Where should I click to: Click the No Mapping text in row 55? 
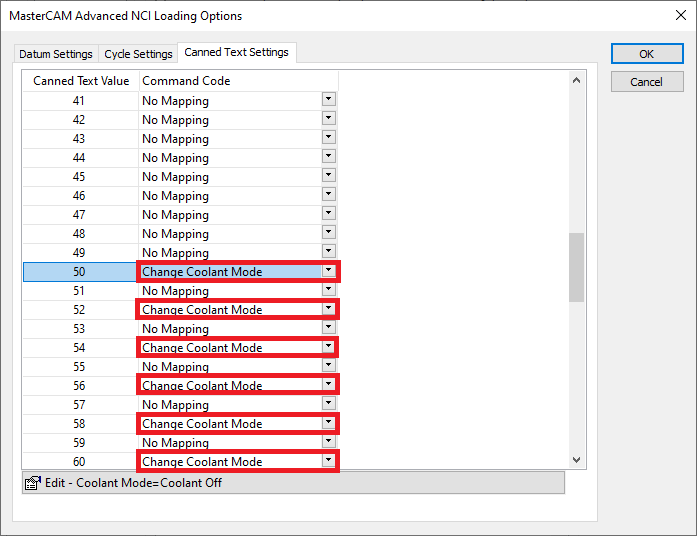point(175,367)
